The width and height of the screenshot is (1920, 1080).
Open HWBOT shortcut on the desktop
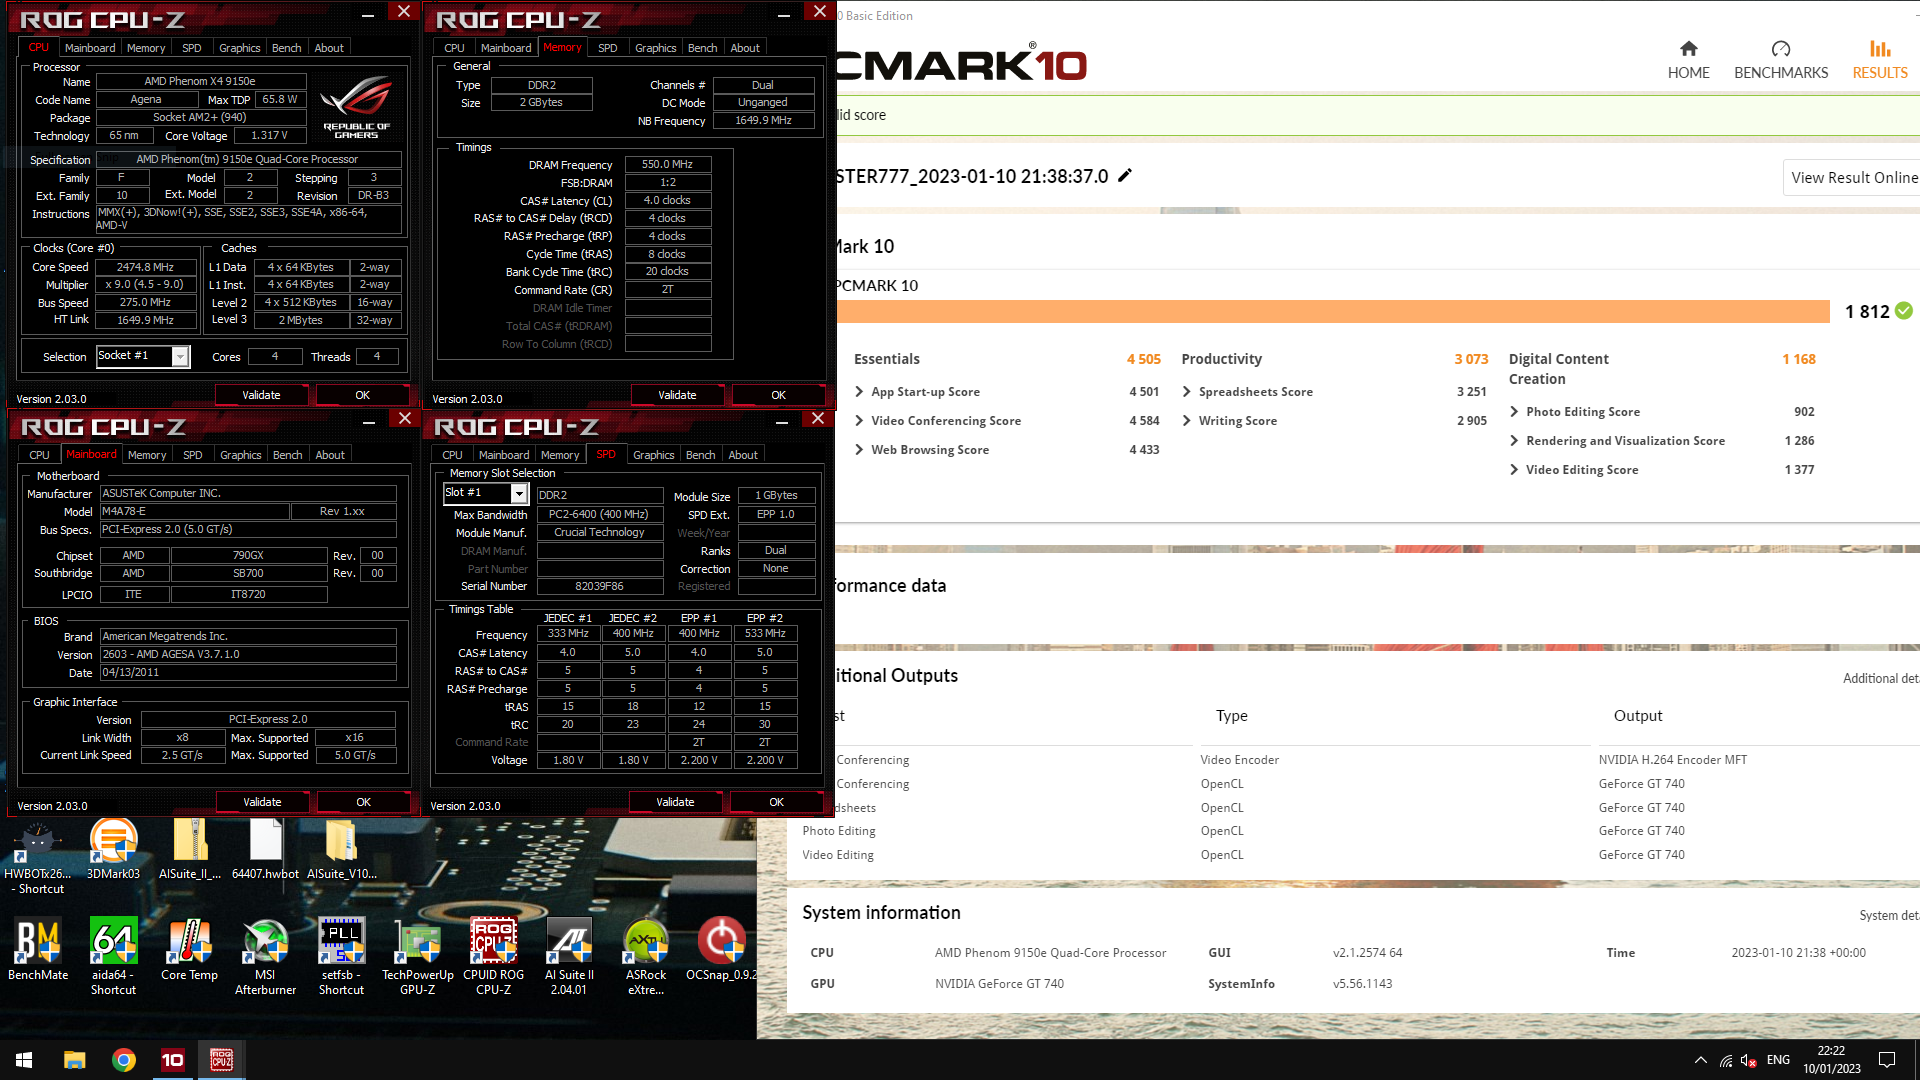(x=39, y=857)
